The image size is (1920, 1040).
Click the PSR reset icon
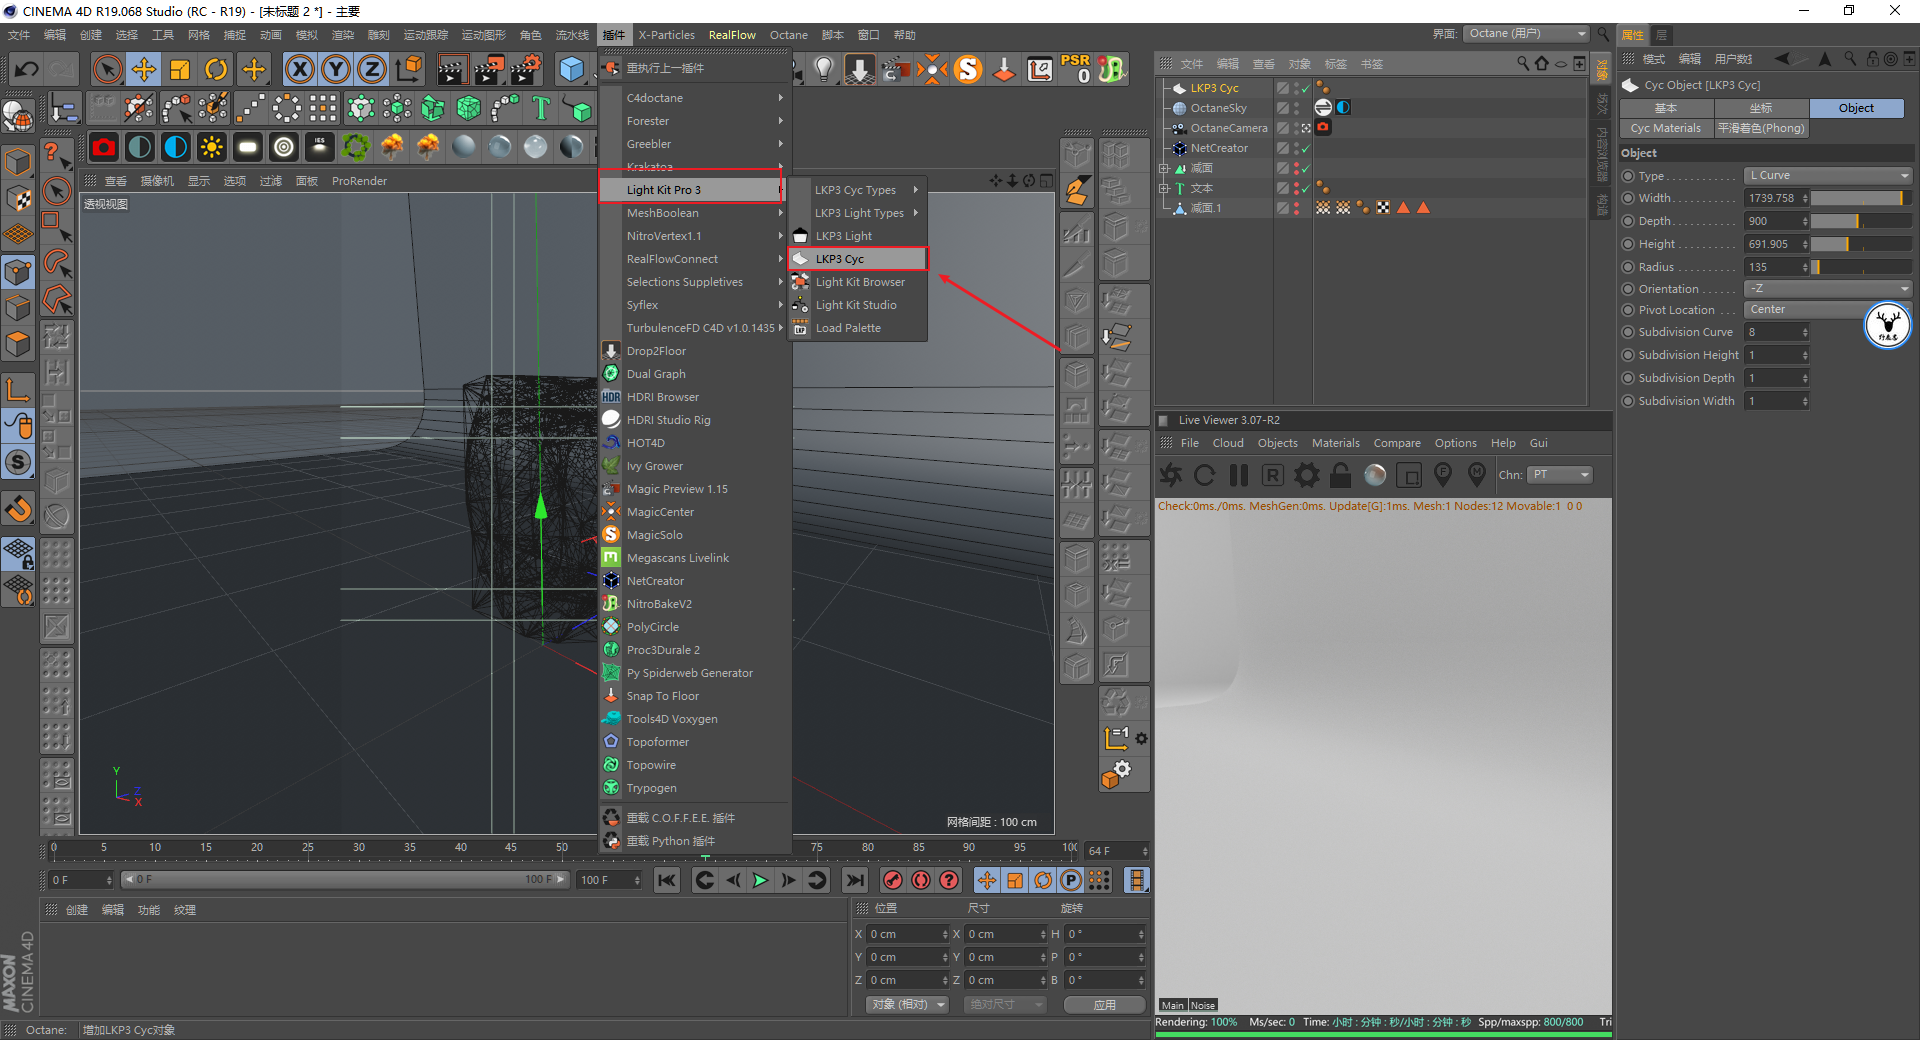(x=1076, y=68)
